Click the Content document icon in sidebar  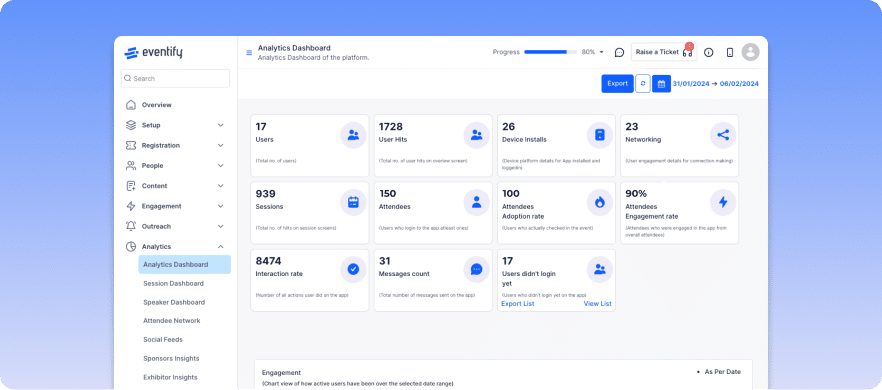coord(130,186)
